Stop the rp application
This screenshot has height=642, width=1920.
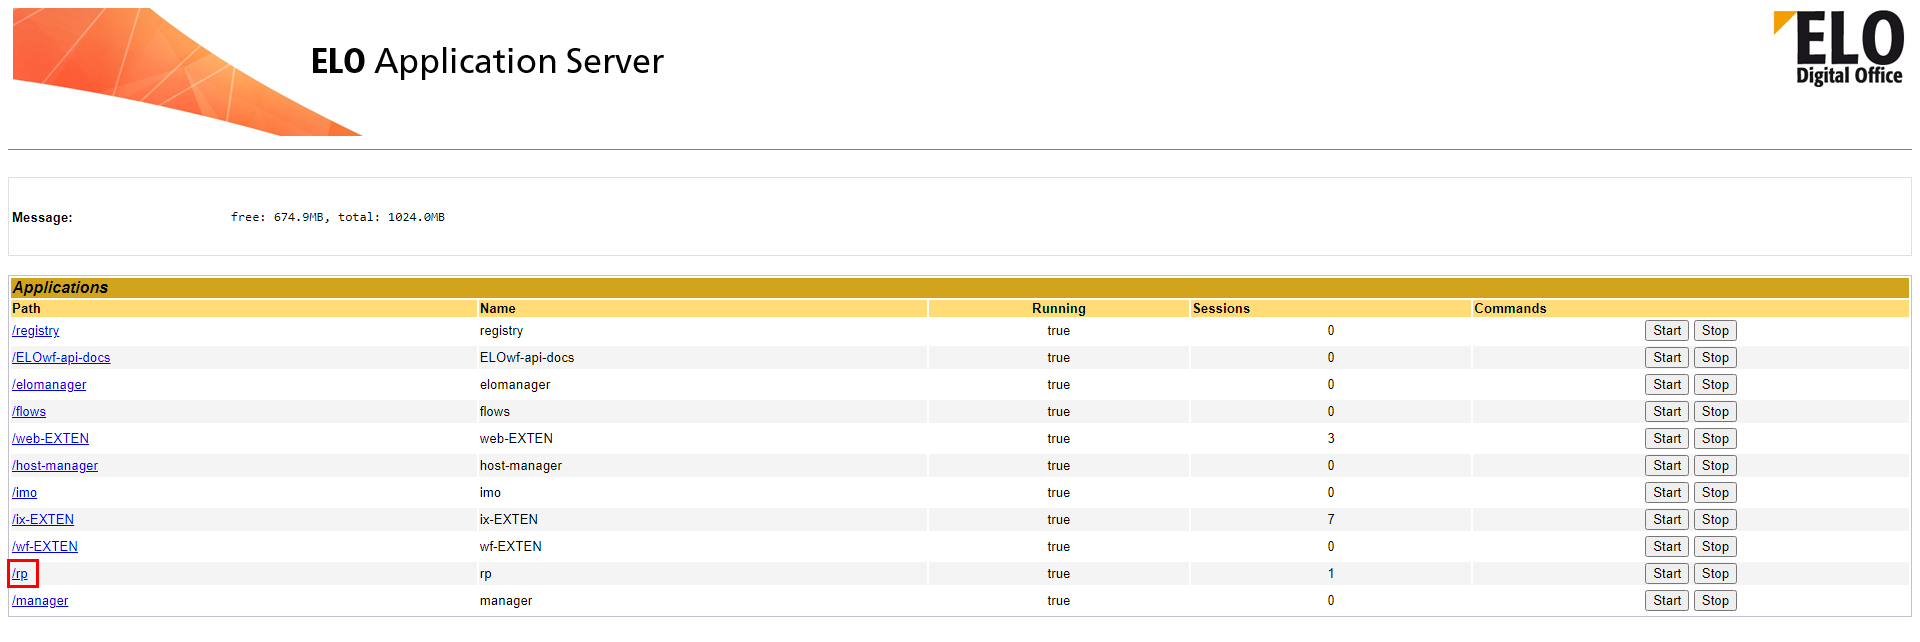click(1715, 574)
